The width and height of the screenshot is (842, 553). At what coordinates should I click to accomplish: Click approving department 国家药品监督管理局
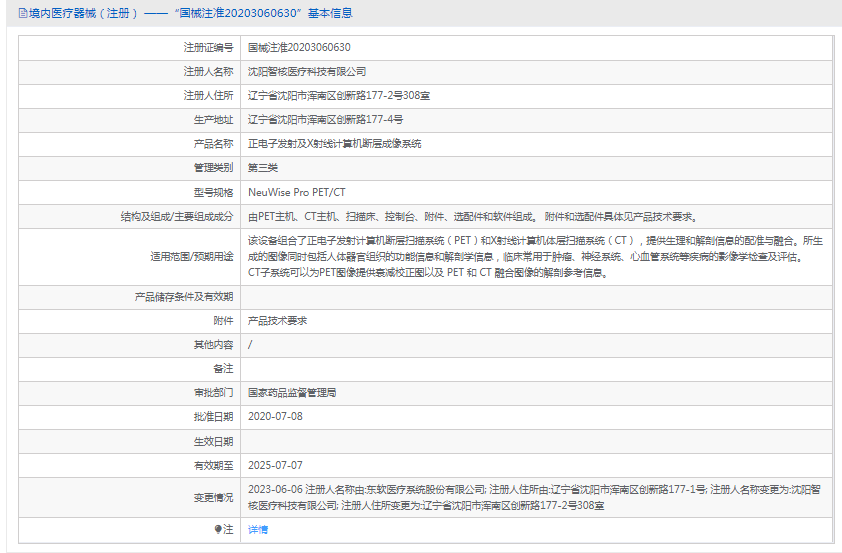tap(292, 392)
